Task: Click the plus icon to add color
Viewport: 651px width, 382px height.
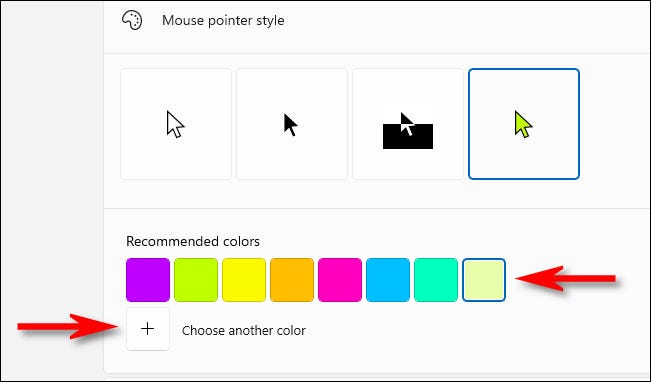Action: pyautogui.click(x=148, y=329)
